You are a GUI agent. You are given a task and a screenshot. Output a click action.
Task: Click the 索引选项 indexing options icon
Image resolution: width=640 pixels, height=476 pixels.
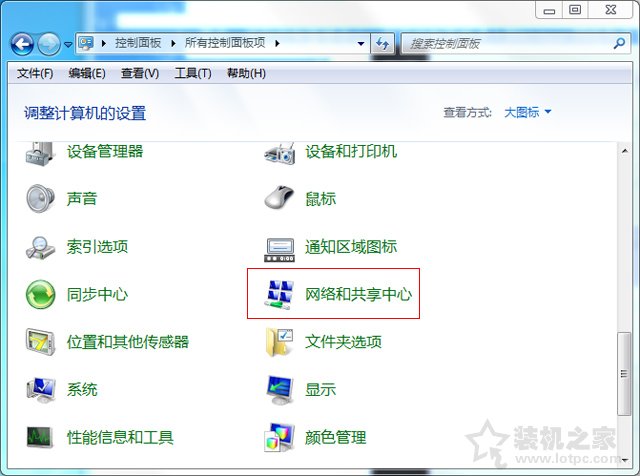(x=41, y=246)
